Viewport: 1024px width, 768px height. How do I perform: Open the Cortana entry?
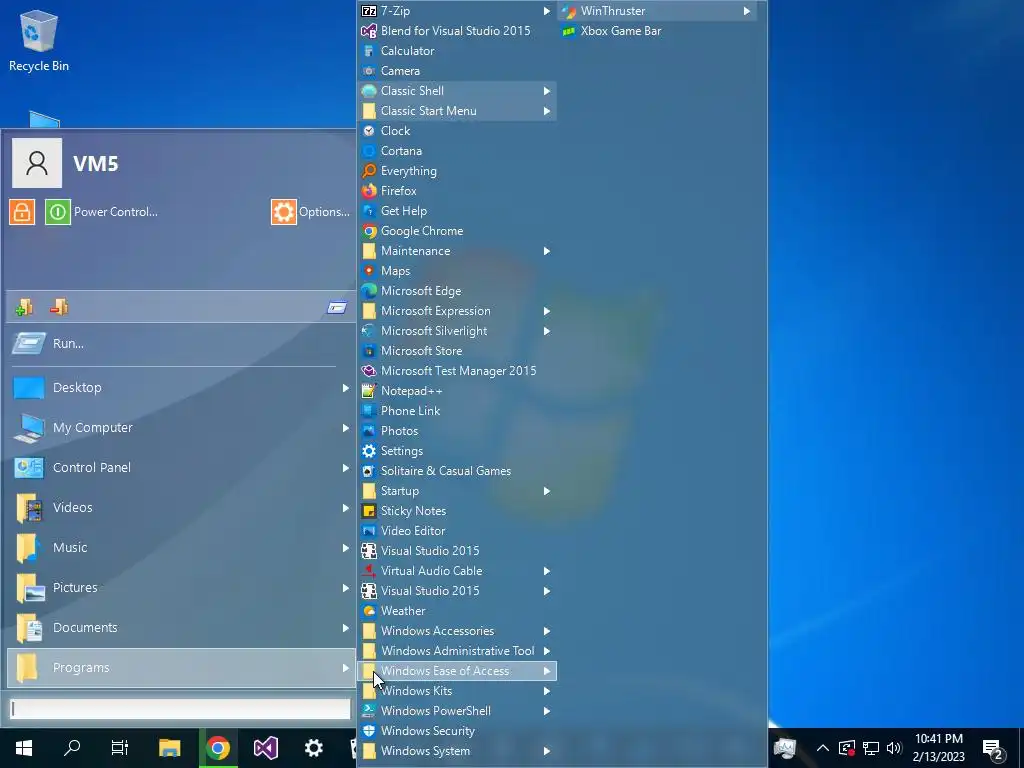pyautogui.click(x=456, y=151)
